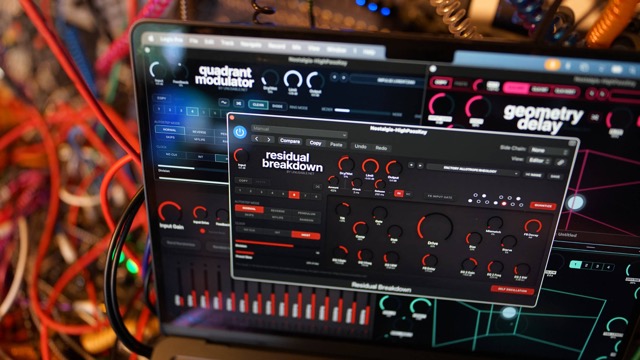Click the link icon beside View
This screenshot has width=640, height=360.
[x=561, y=162]
